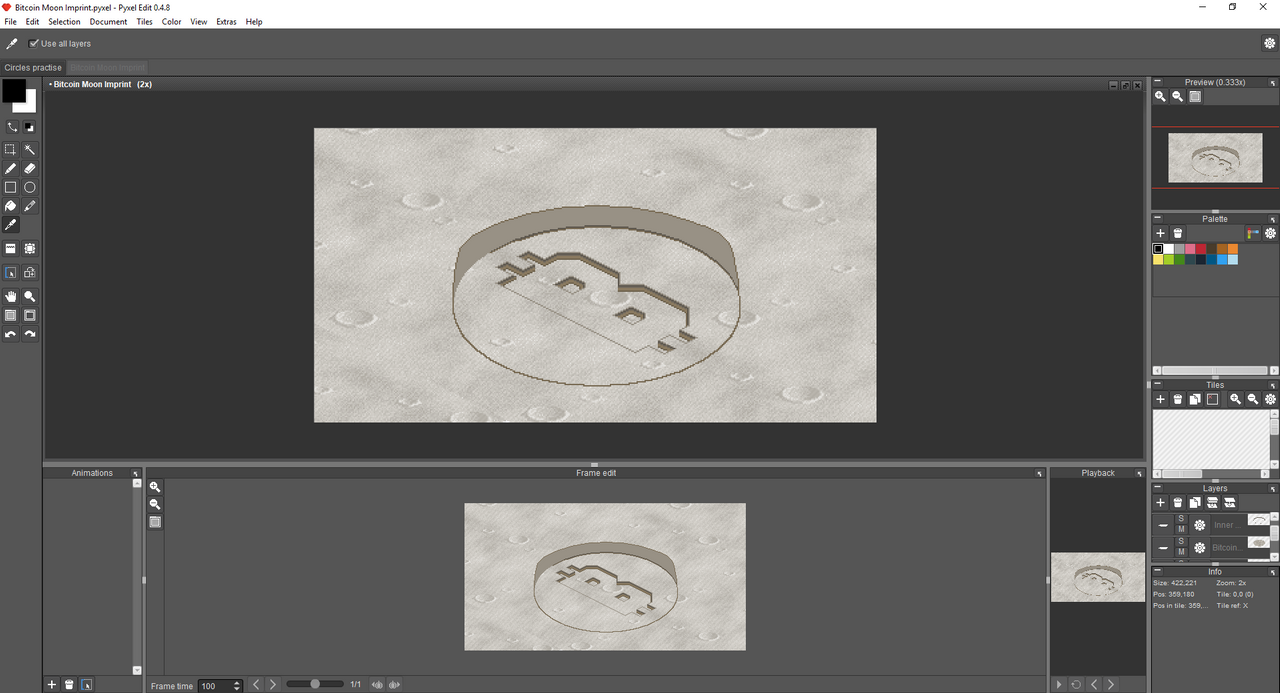This screenshot has height=693, width=1280.
Task: Select the color replacer pen tool
Action: 30,206
